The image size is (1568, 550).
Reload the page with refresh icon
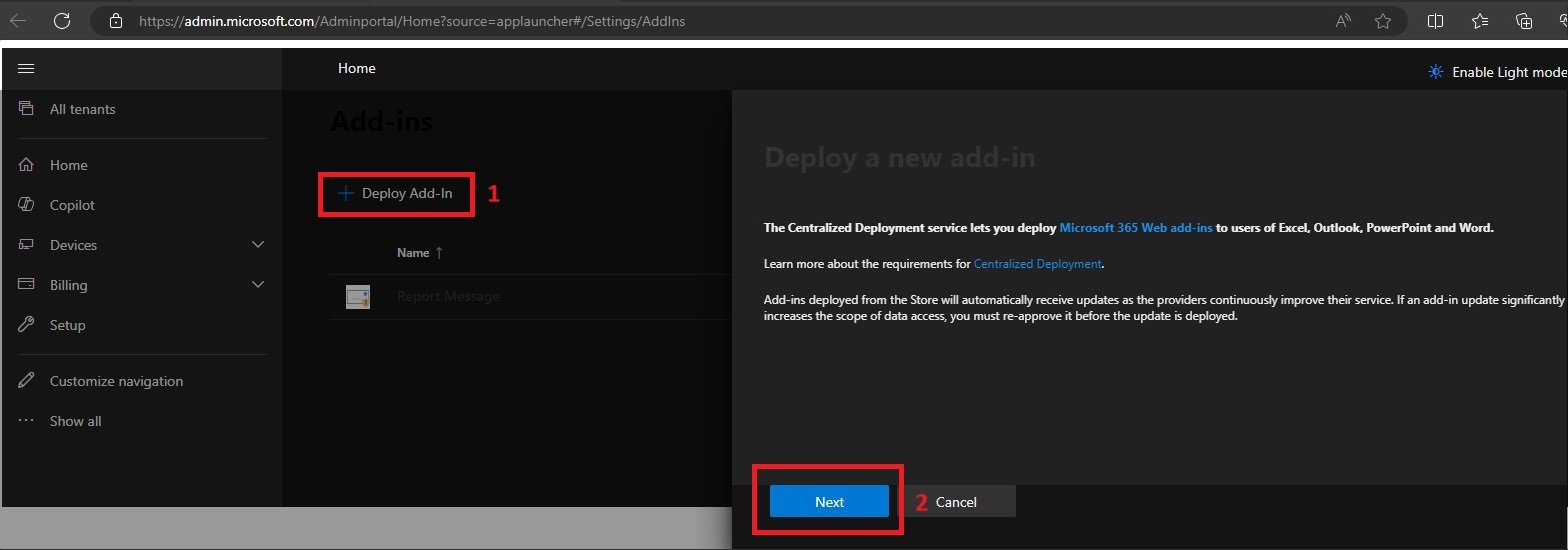click(62, 20)
